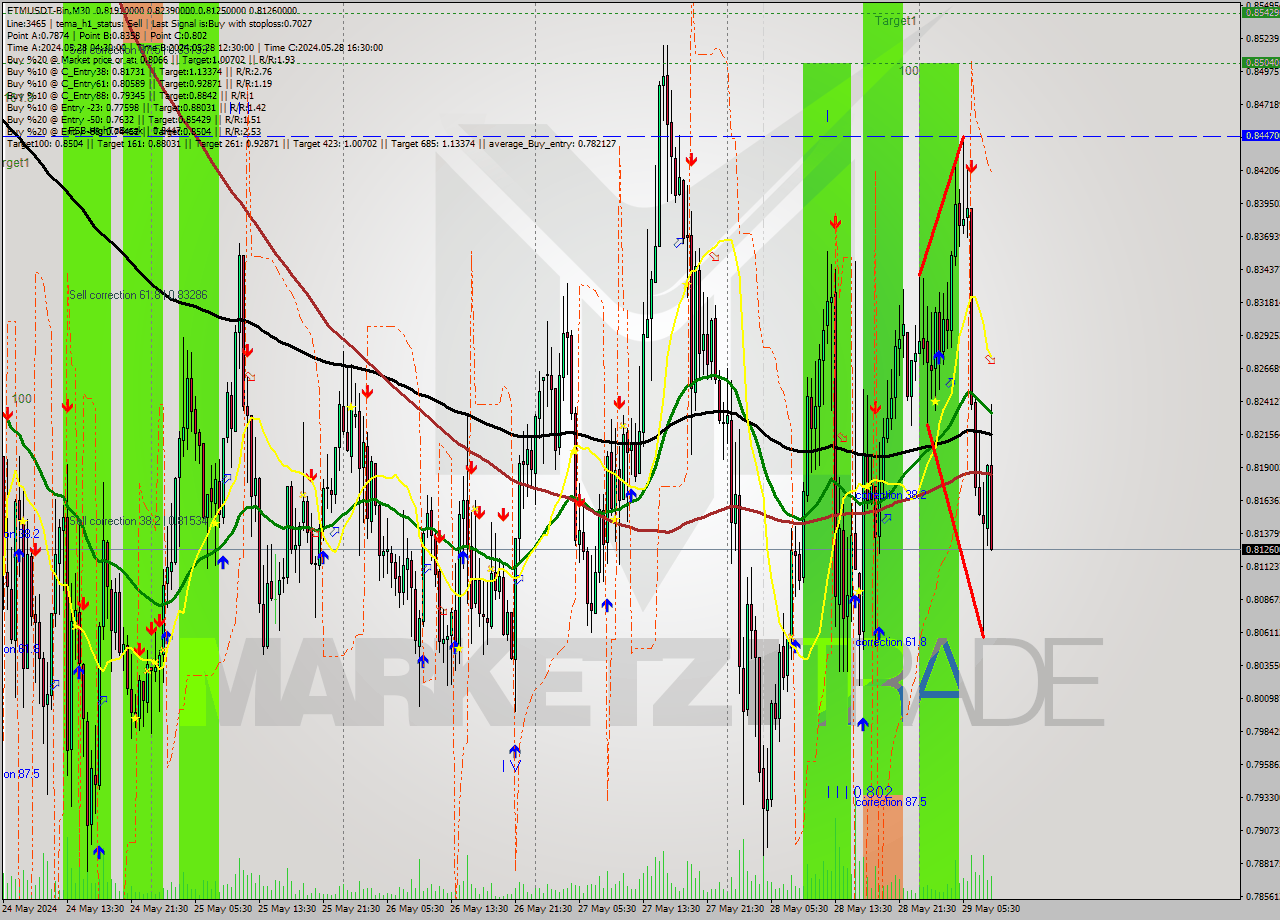This screenshot has width=1280, height=920.
Task: Click the '28 May 05:30' time axis label
Action: click(x=799, y=909)
